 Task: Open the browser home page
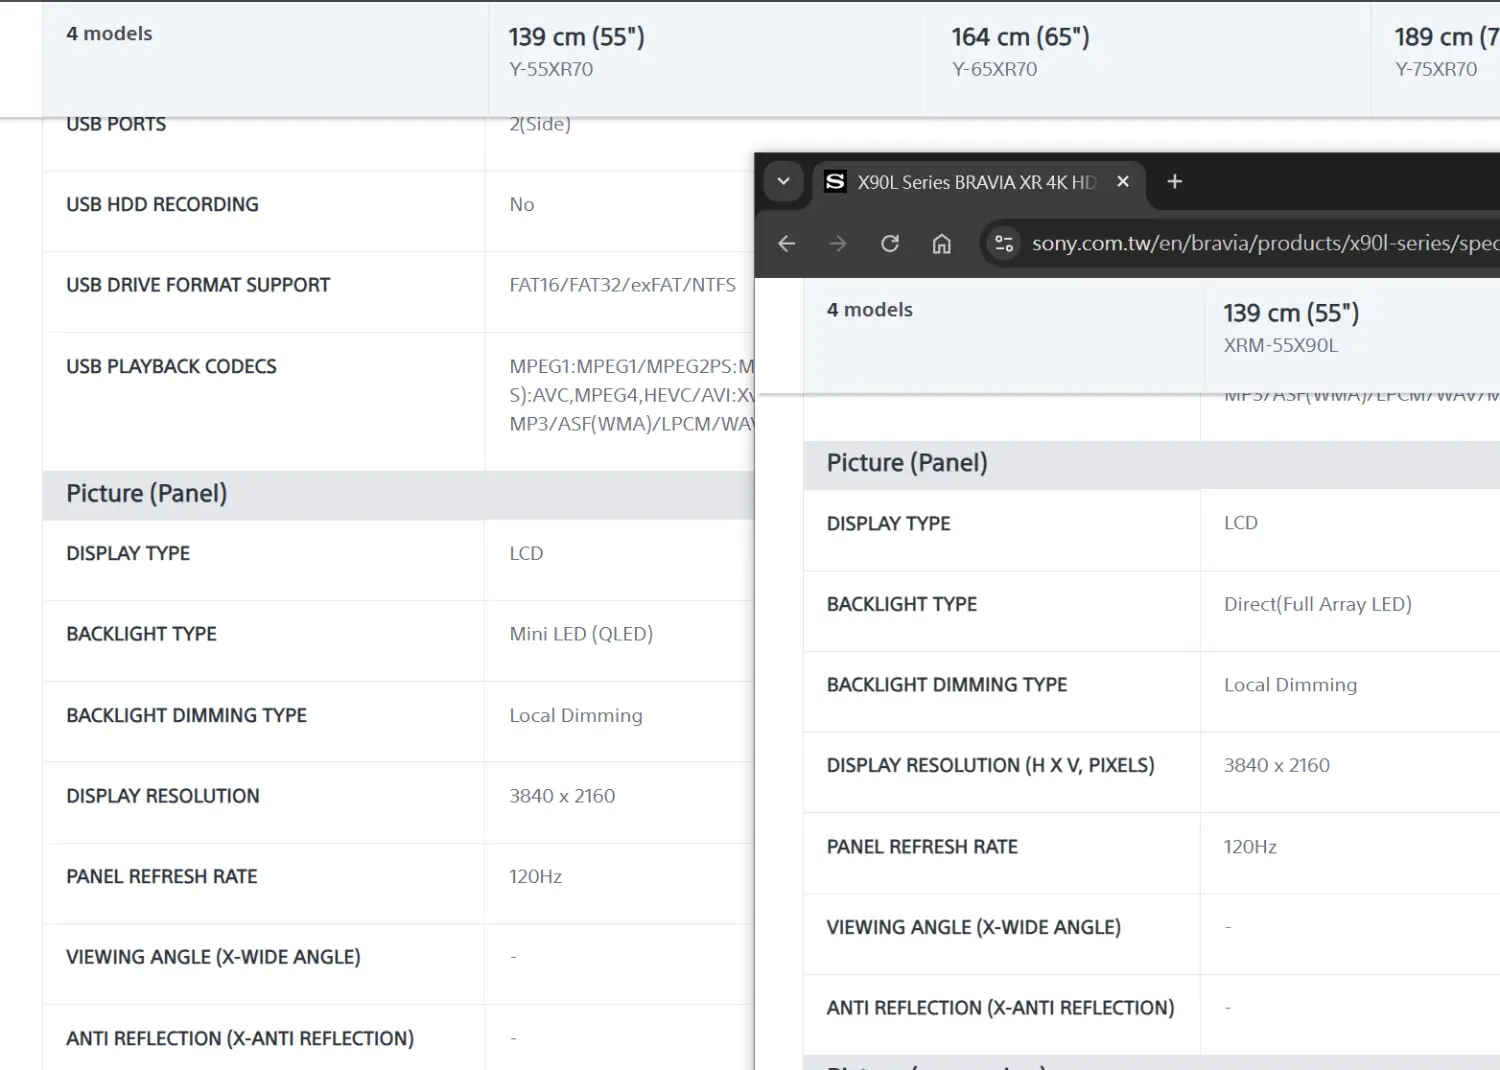point(942,243)
